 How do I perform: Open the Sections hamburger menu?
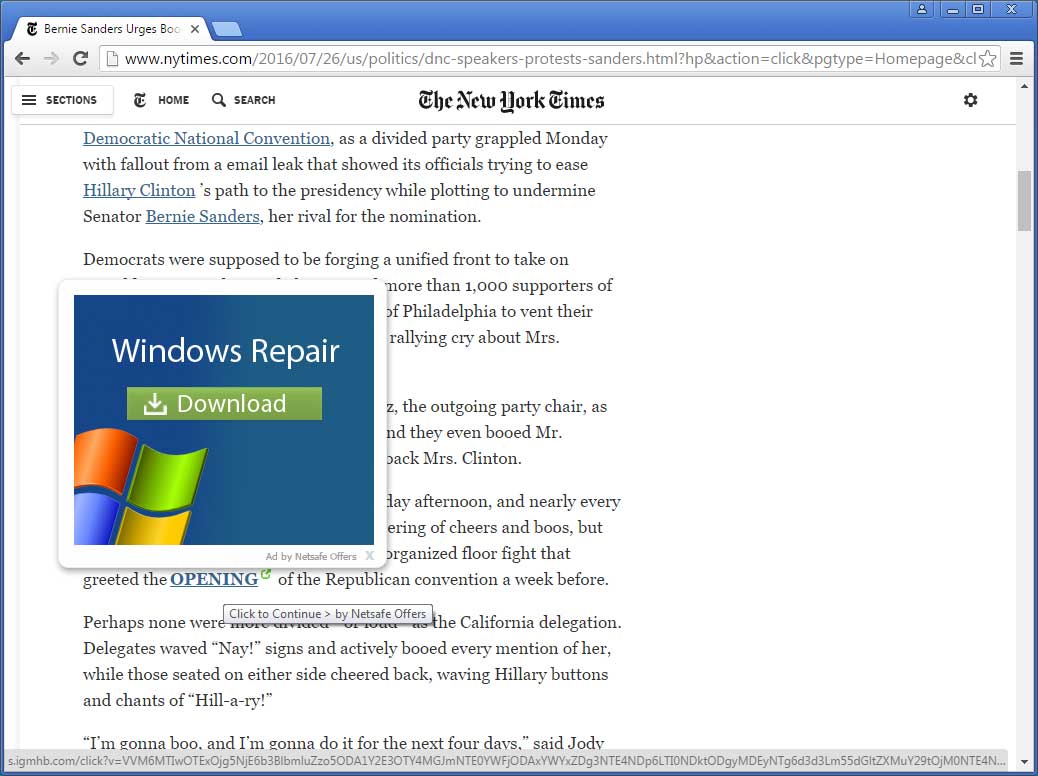point(62,100)
